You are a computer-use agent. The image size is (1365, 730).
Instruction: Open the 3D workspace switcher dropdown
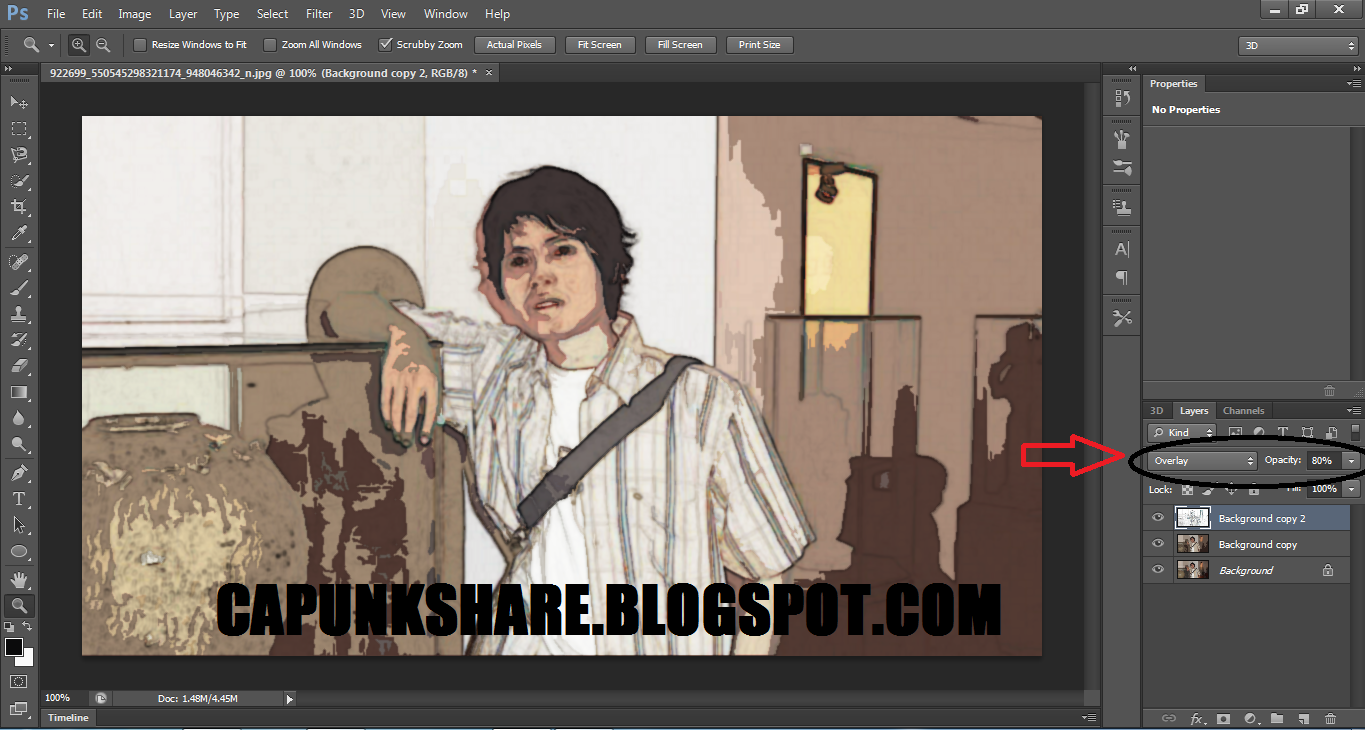(1298, 46)
